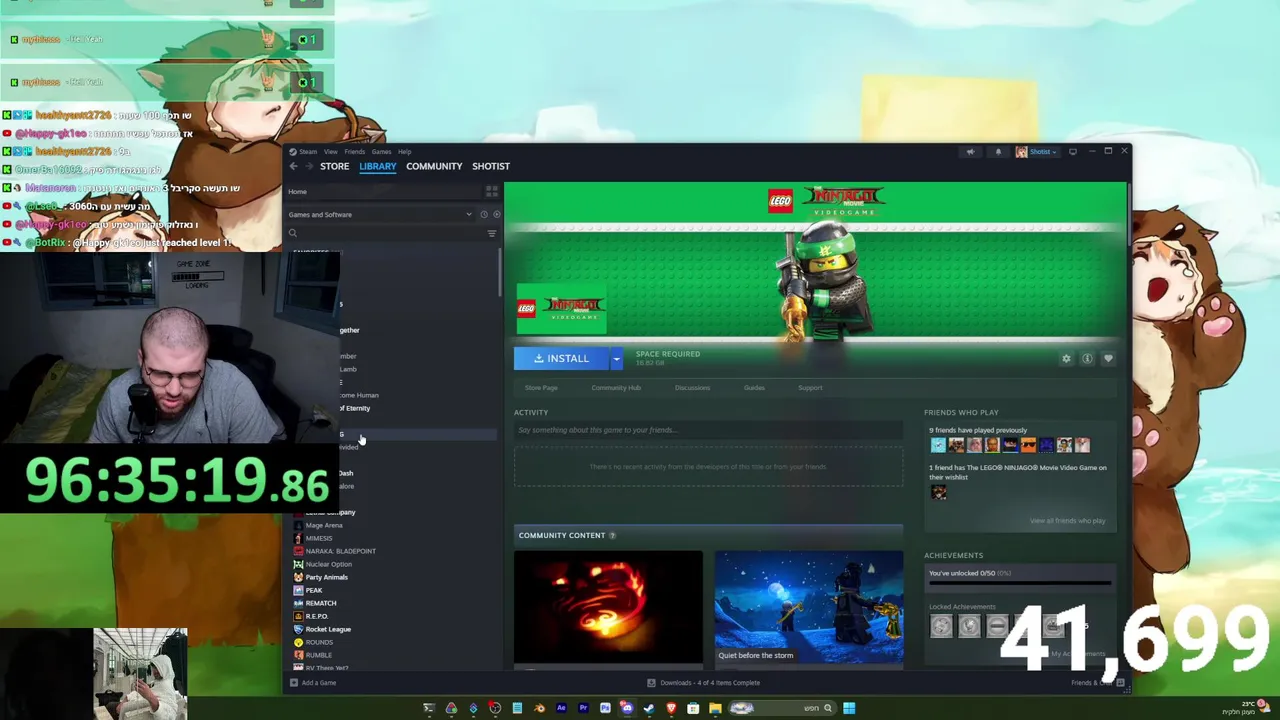Open the Help menu
1280x720 pixels.
coord(404,152)
